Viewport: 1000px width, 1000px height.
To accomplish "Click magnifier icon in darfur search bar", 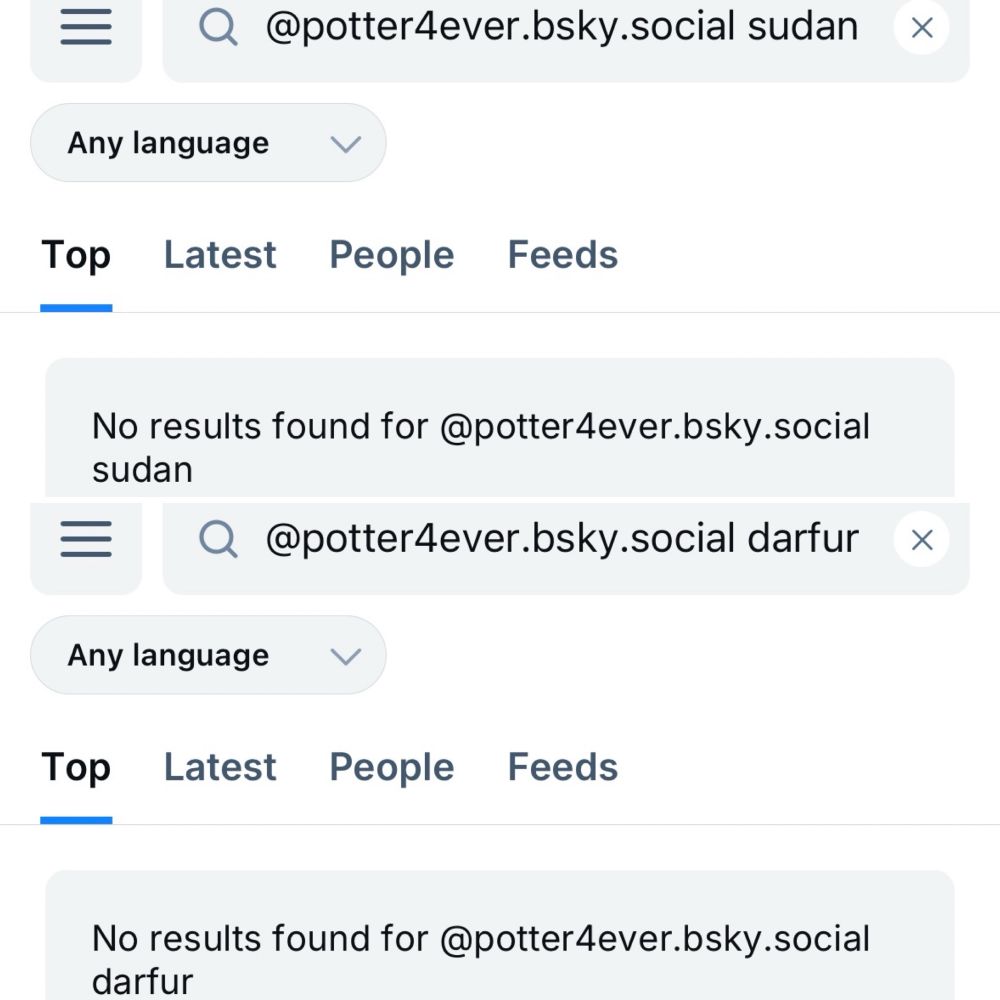I will [218, 540].
